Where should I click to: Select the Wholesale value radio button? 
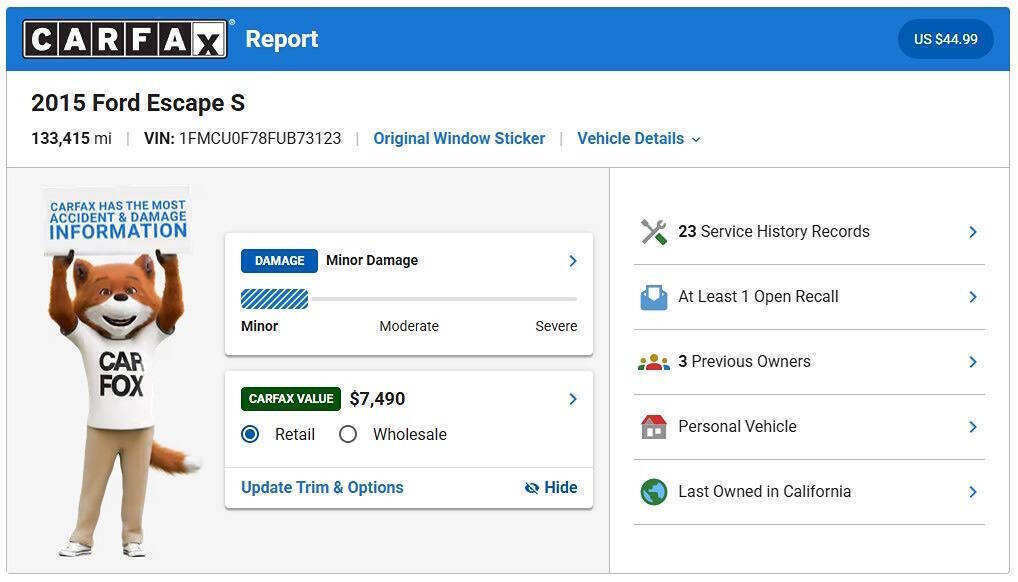click(348, 434)
